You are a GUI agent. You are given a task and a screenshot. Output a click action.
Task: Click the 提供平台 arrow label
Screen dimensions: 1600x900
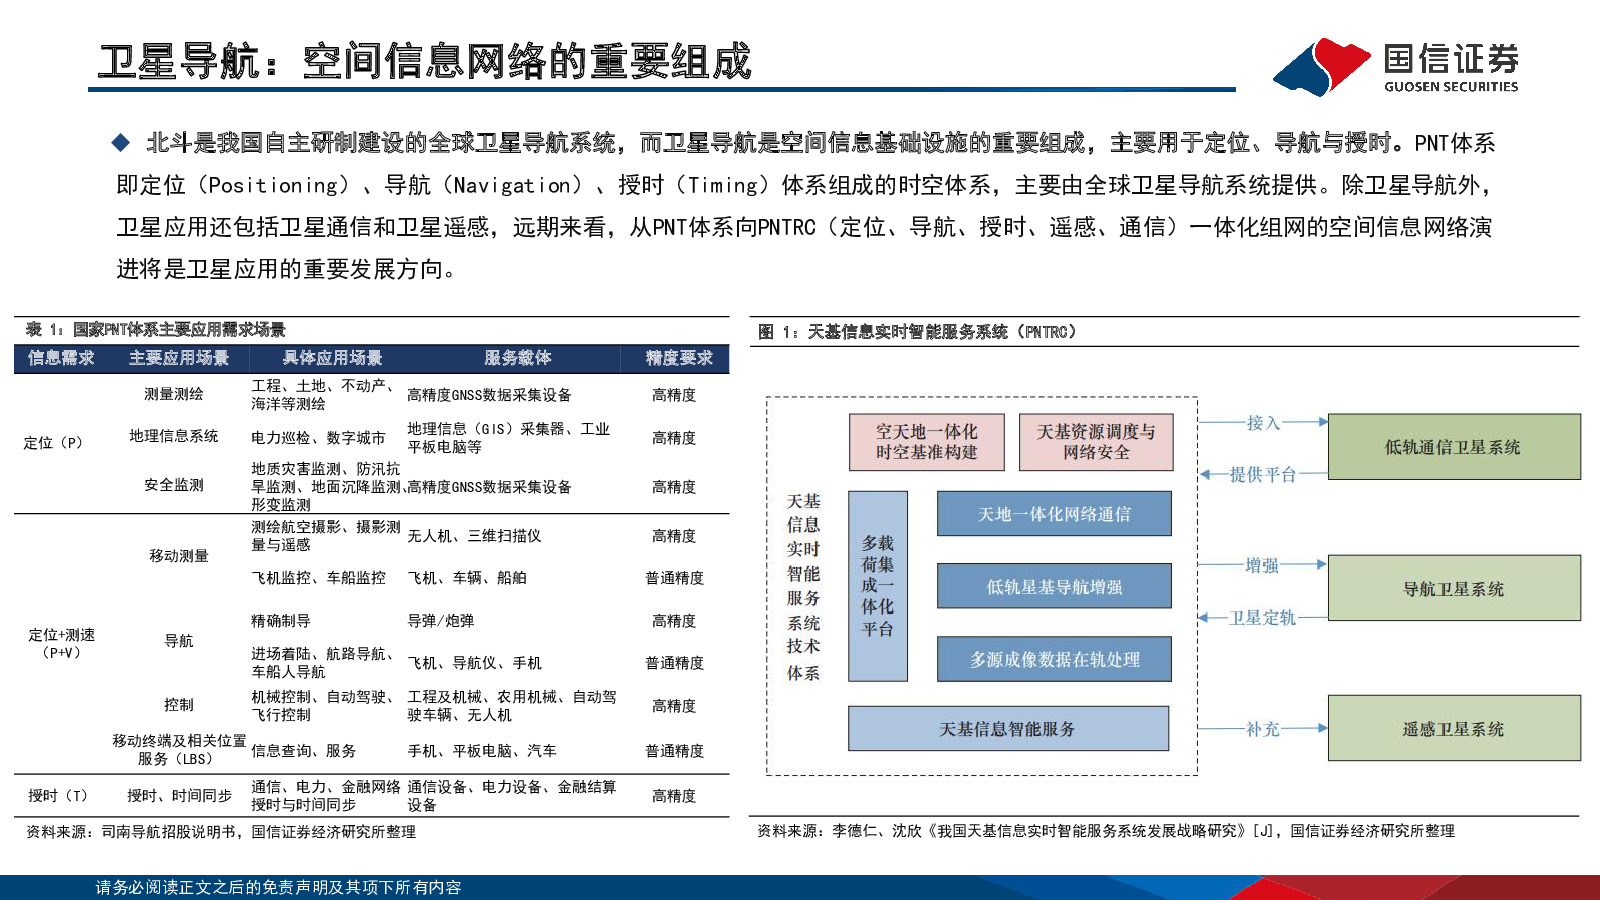point(1263,474)
